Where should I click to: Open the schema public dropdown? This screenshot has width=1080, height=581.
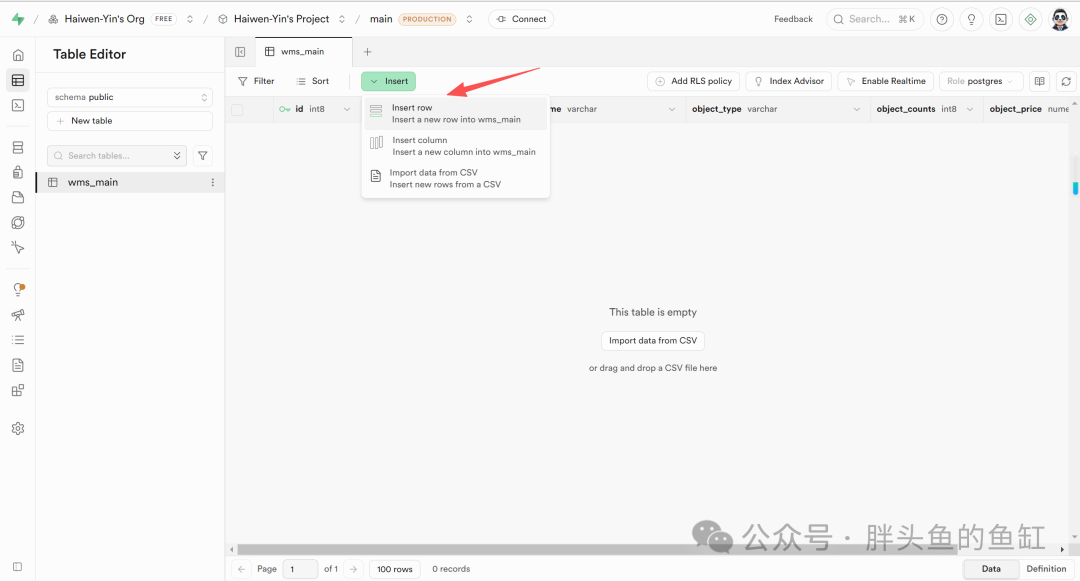tap(129, 97)
